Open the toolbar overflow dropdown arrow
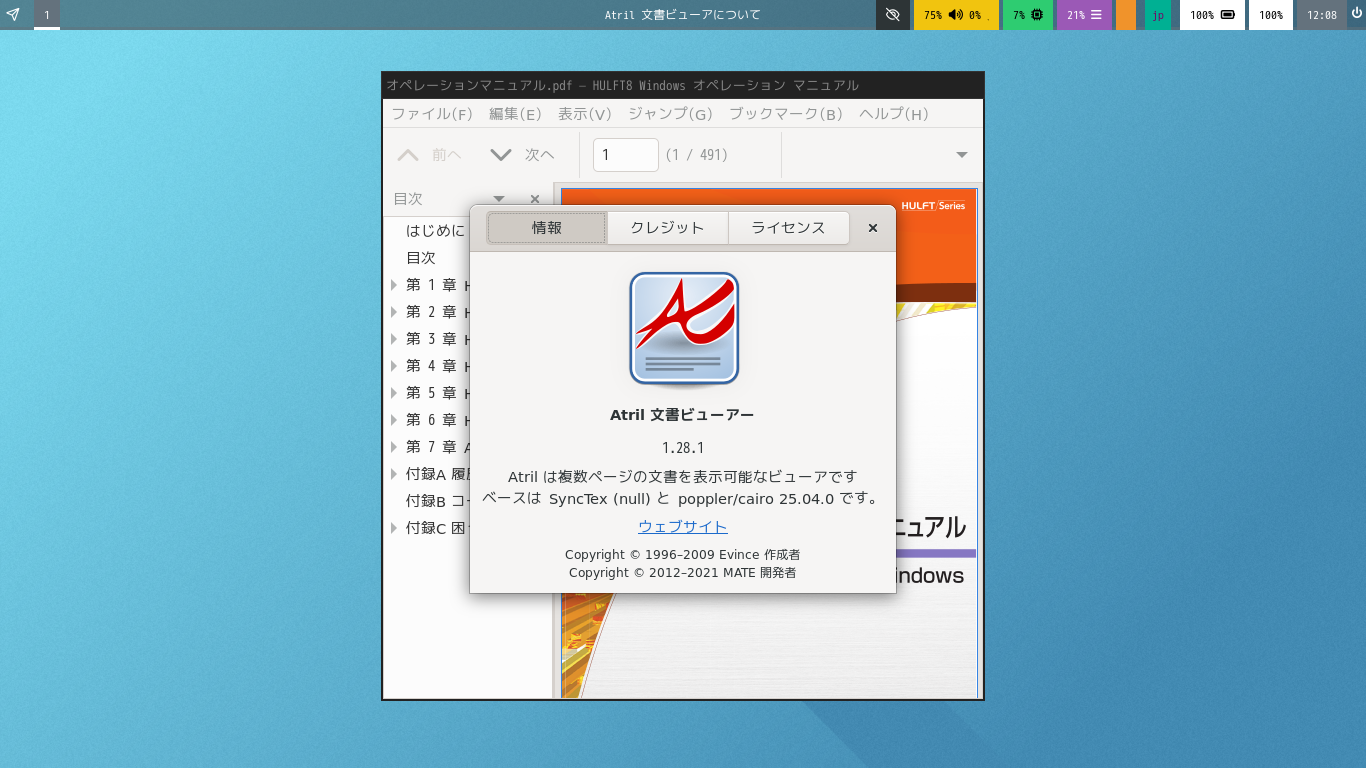The height and width of the screenshot is (768, 1366). [x=962, y=155]
